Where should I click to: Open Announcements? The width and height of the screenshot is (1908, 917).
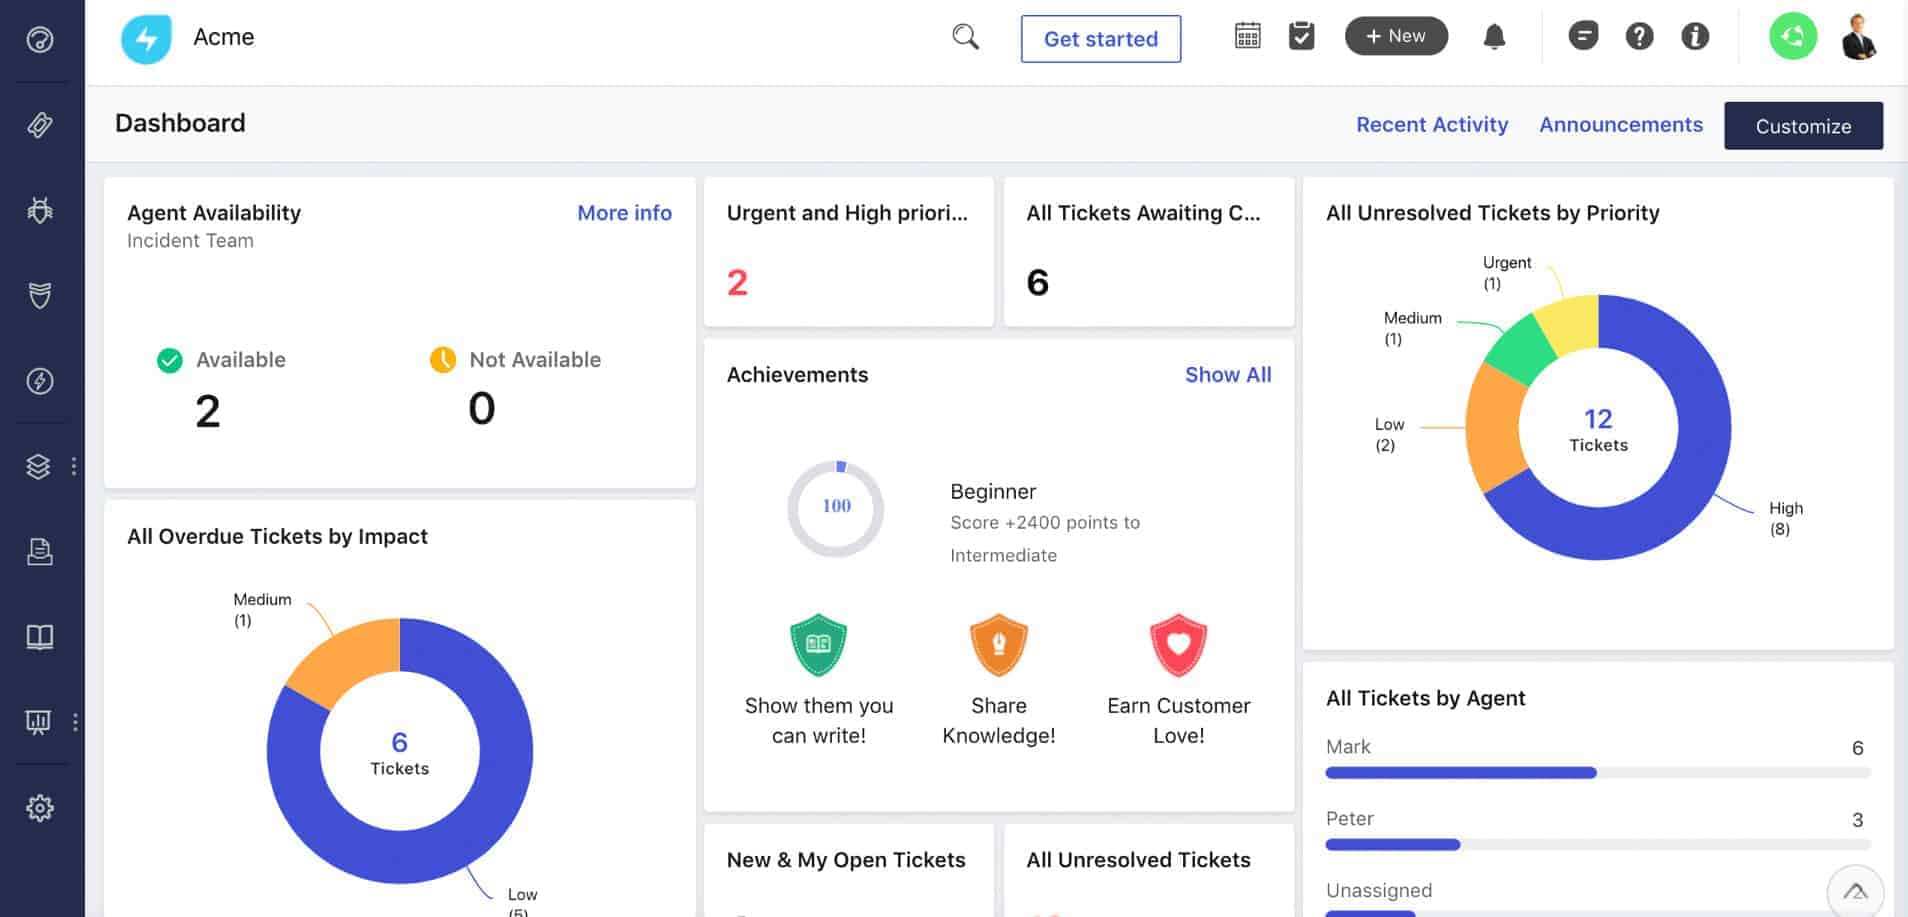pos(1620,125)
